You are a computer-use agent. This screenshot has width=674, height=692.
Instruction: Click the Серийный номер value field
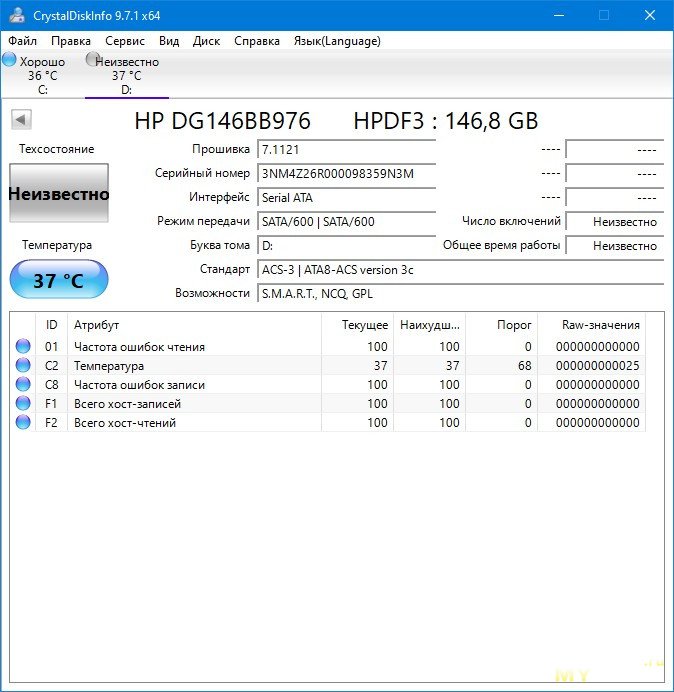tap(346, 174)
